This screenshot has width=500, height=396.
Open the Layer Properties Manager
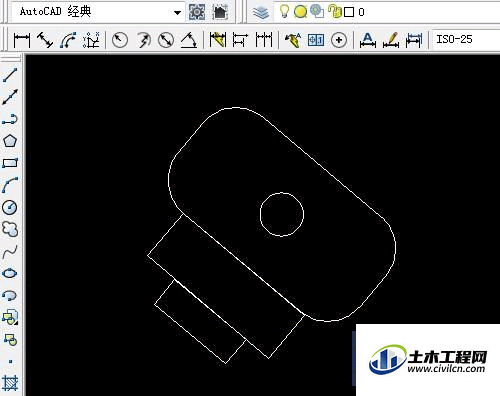(261, 12)
